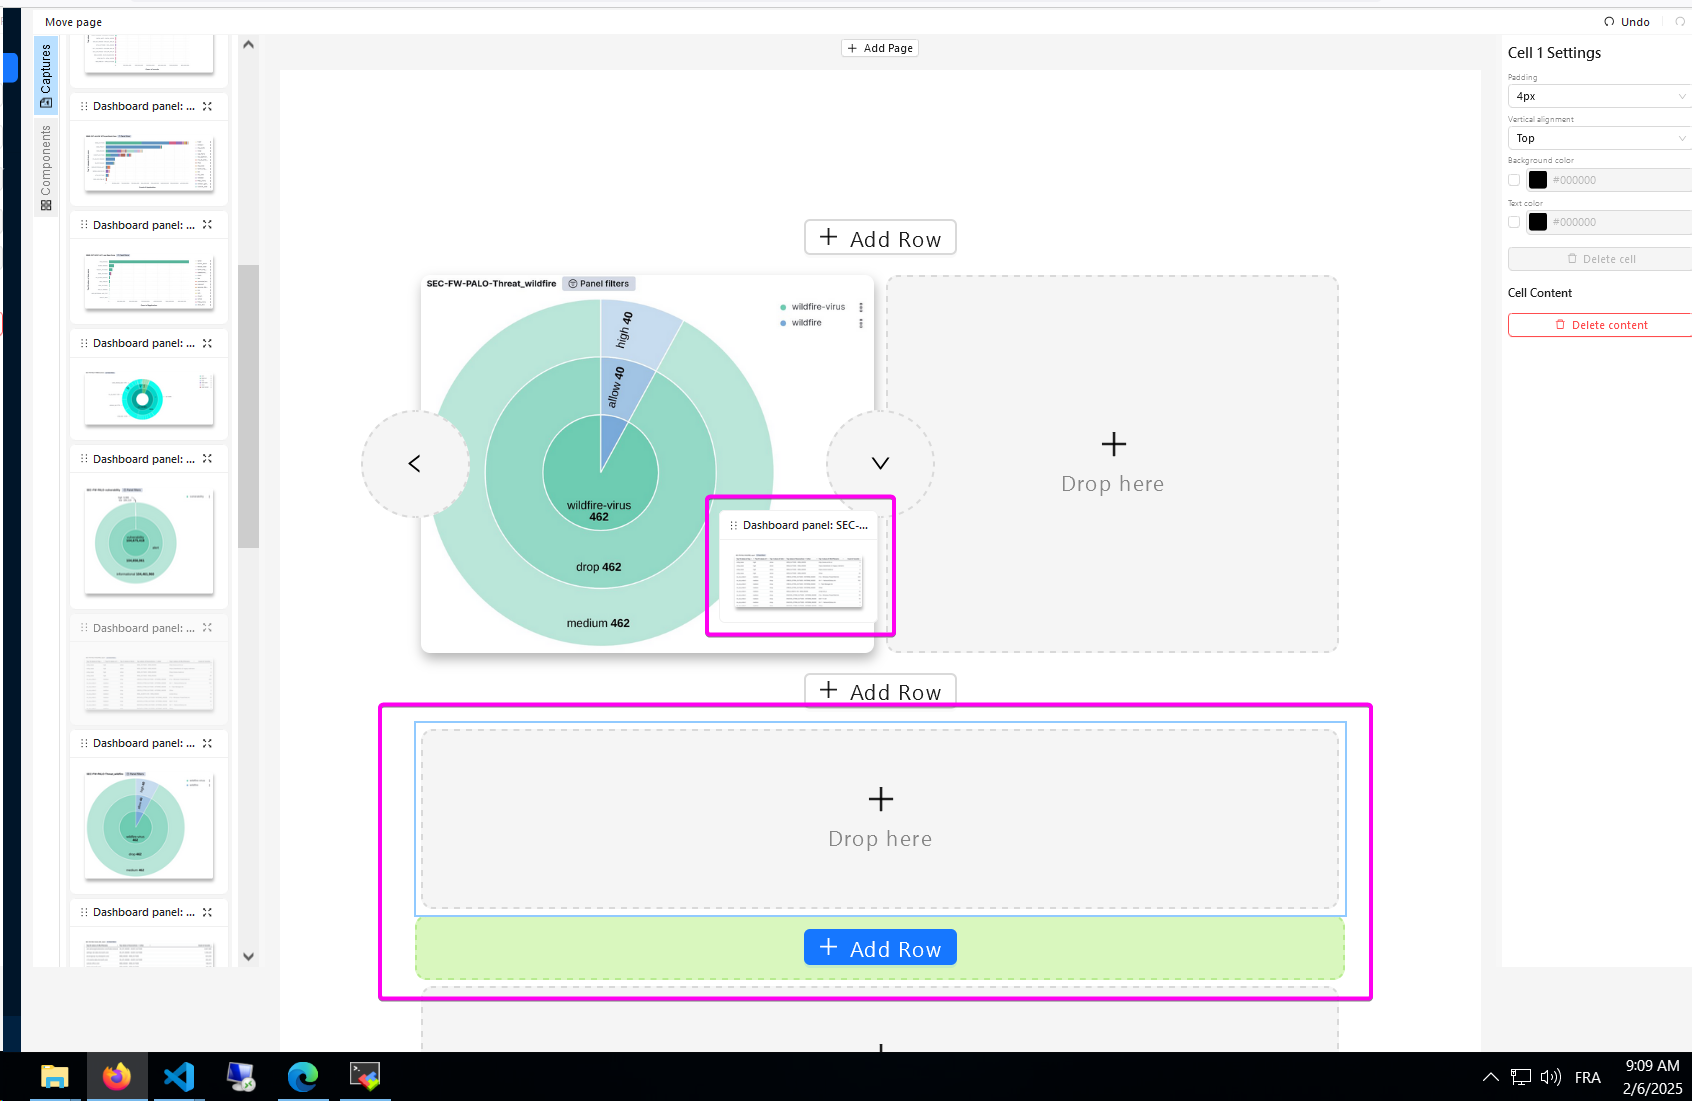This screenshot has width=1692, height=1101.
Task: Enable the Background color checkbox
Action: (x=1514, y=180)
